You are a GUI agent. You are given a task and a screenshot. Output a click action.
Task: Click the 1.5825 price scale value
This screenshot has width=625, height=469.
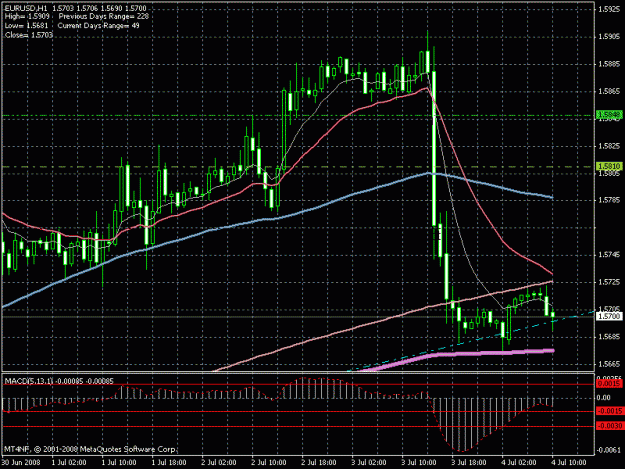point(609,146)
